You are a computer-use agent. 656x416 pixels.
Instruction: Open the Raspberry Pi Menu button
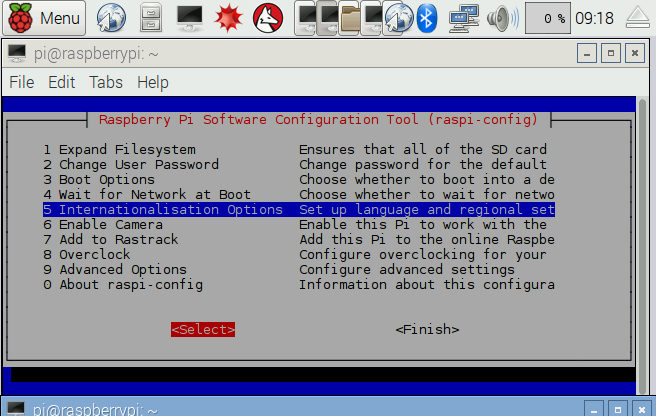(x=44, y=18)
